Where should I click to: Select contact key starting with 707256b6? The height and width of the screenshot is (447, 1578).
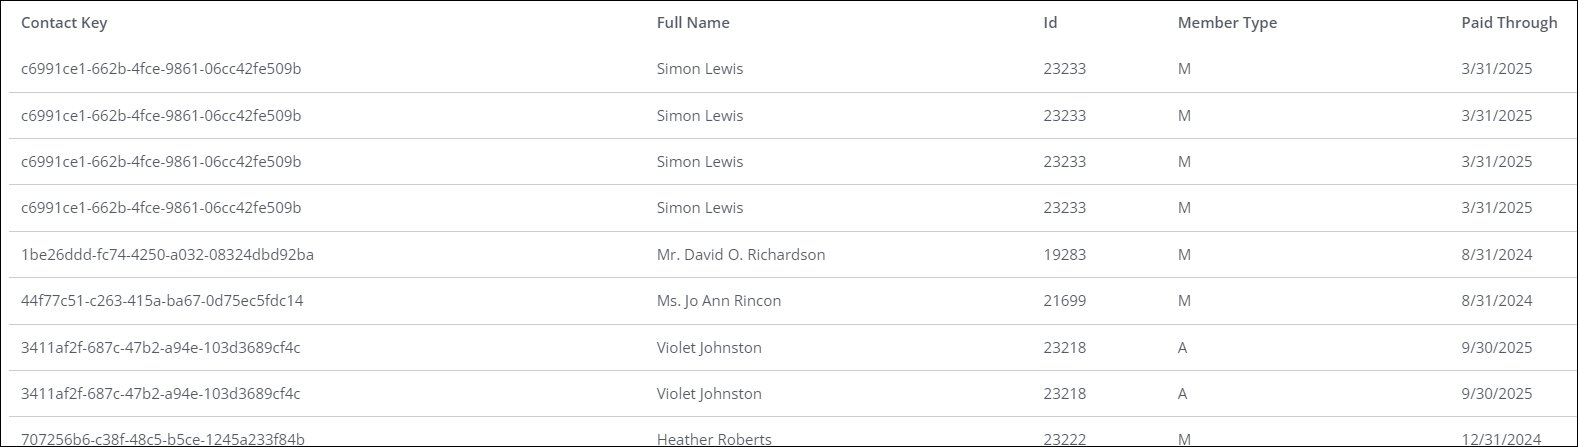[x=163, y=439]
